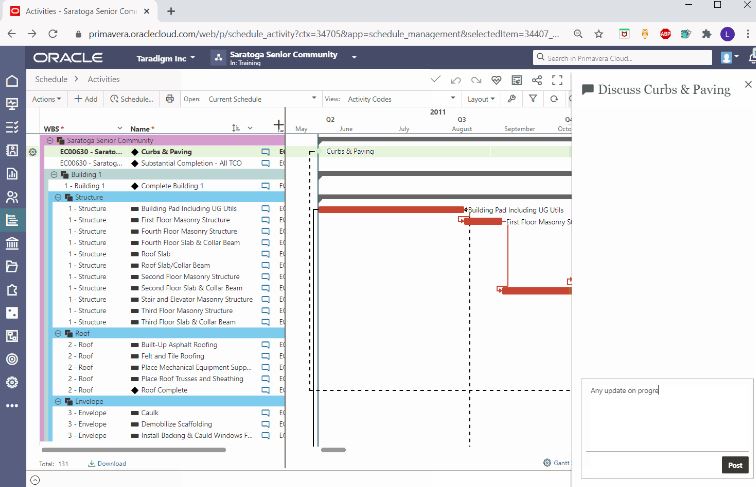Screen dimensions: 756x487
Task: Click the Undo arrow icon
Action: [456, 80]
